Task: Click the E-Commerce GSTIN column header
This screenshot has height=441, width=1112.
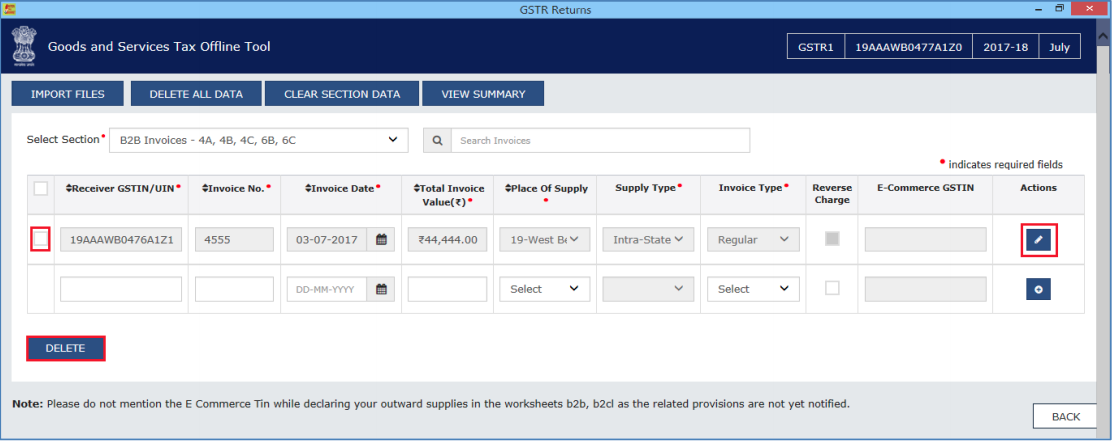Action: 925,188
